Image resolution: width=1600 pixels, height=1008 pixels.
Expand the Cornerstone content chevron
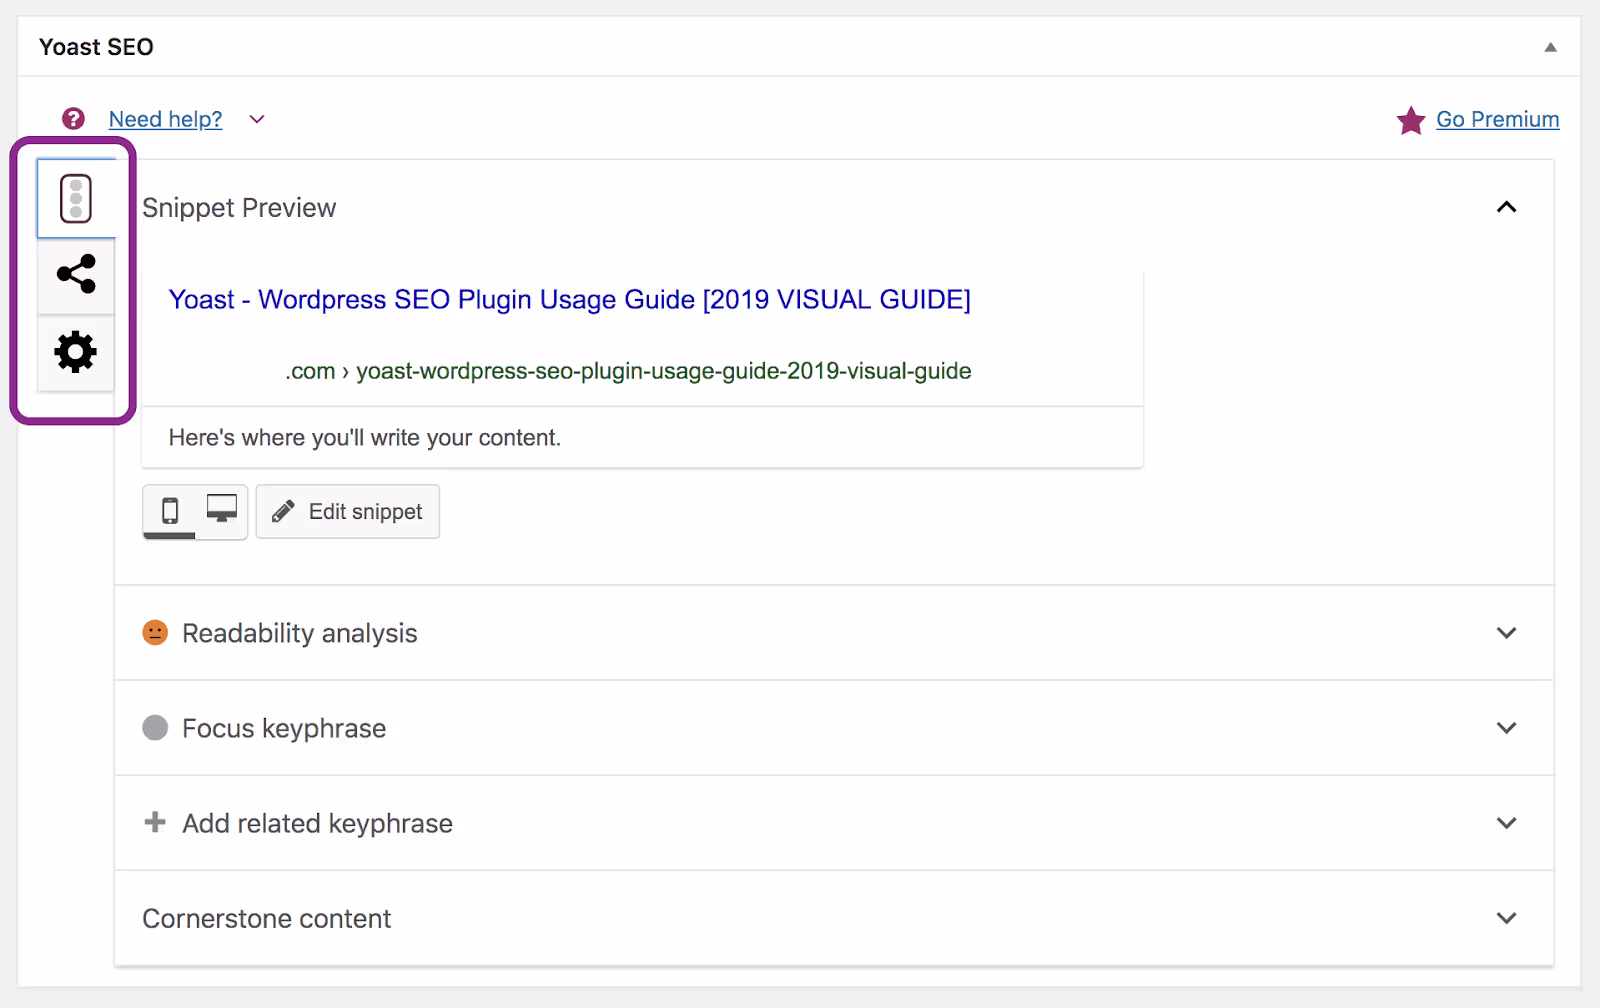(x=1506, y=918)
